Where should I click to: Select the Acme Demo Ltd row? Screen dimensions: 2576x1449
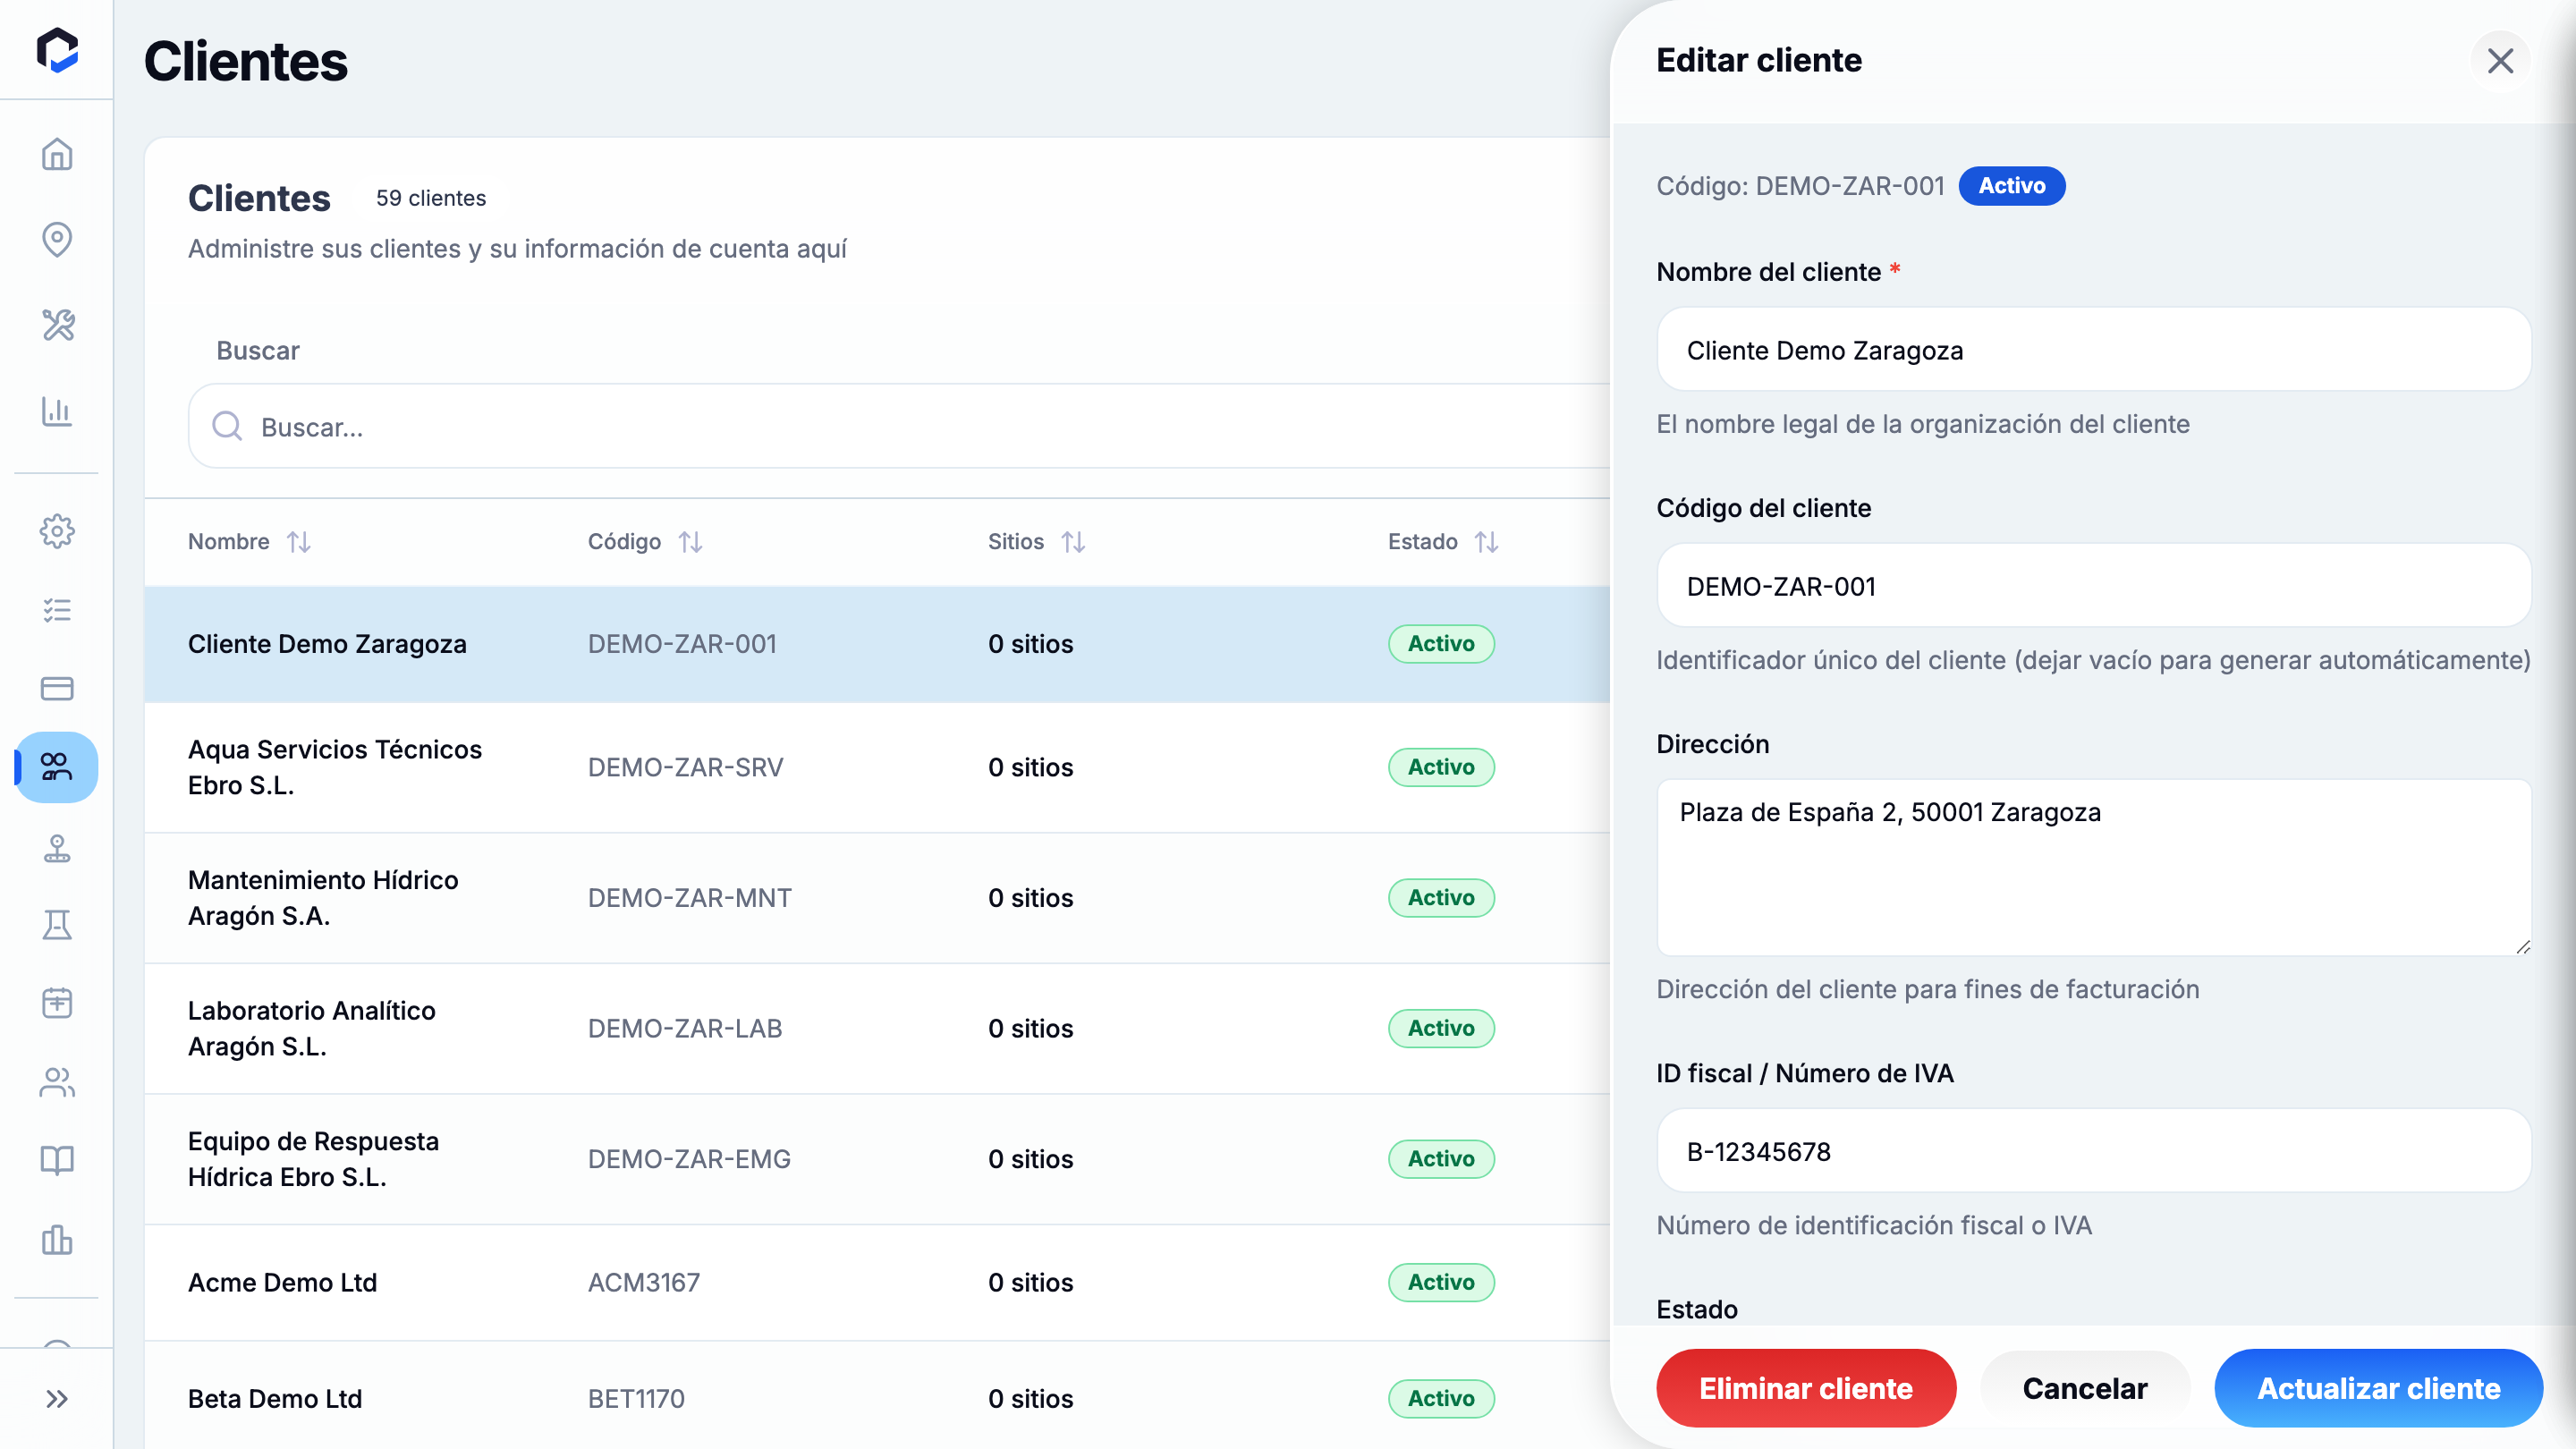pyautogui.click(x=877, y=1282)
